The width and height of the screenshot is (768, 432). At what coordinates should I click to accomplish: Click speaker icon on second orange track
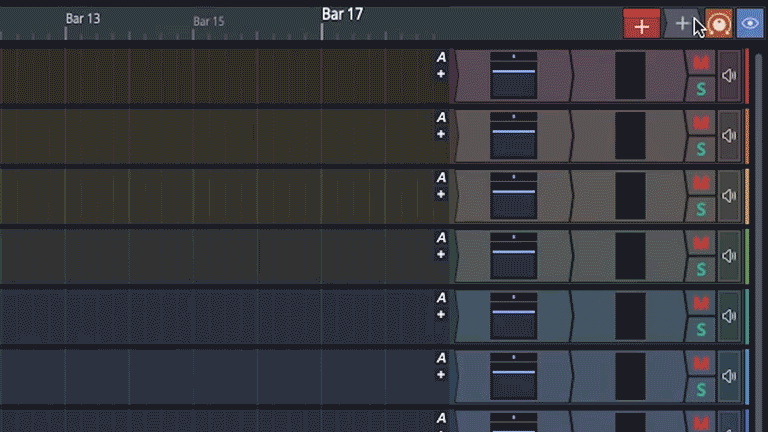(x=729, y=136)
